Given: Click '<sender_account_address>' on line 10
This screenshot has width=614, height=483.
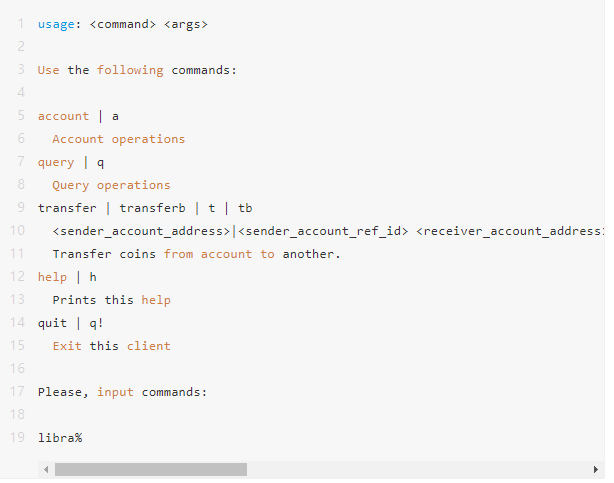Looking at the screenshot, I should (141, 231).
